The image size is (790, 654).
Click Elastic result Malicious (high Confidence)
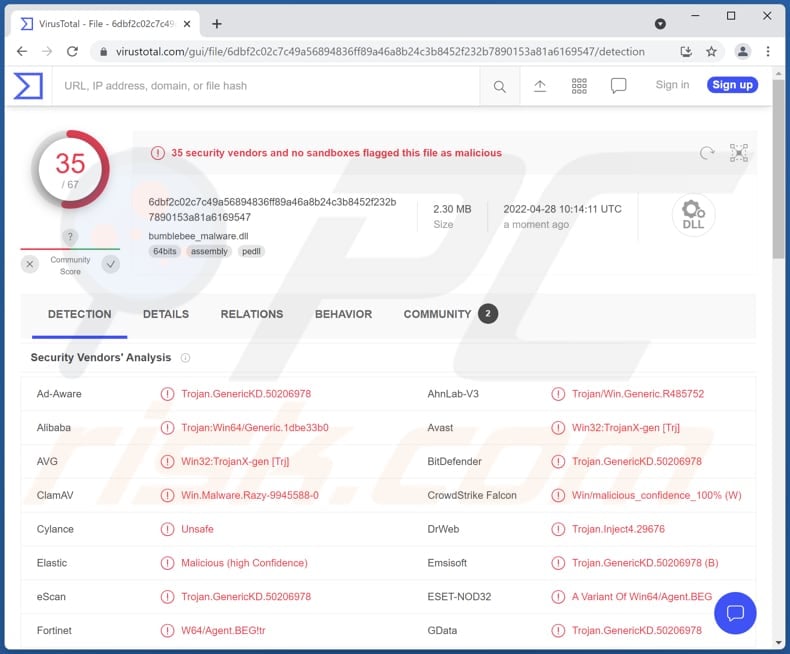point(244,563)
